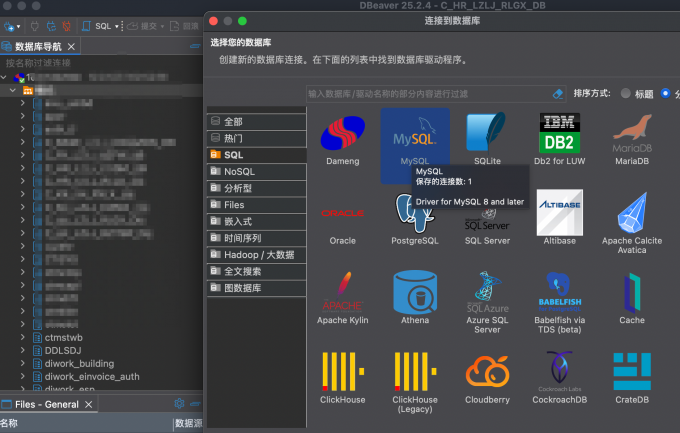Select the MariaDB driver icon
Viewport: 680px width, 433px height.
click(x=632, y=139)
